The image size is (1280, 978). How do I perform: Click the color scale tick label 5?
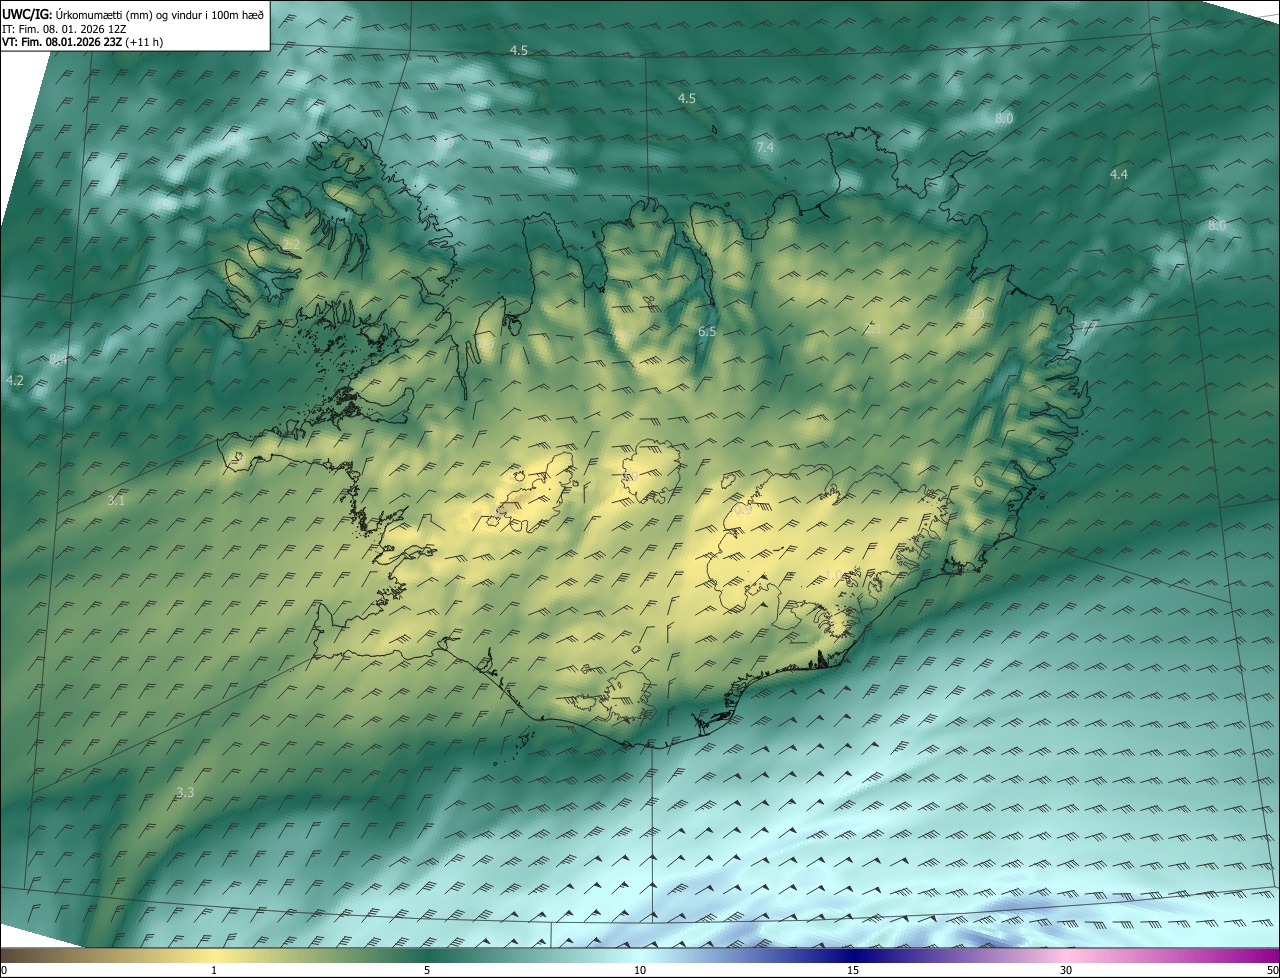[x=427, y=970]
